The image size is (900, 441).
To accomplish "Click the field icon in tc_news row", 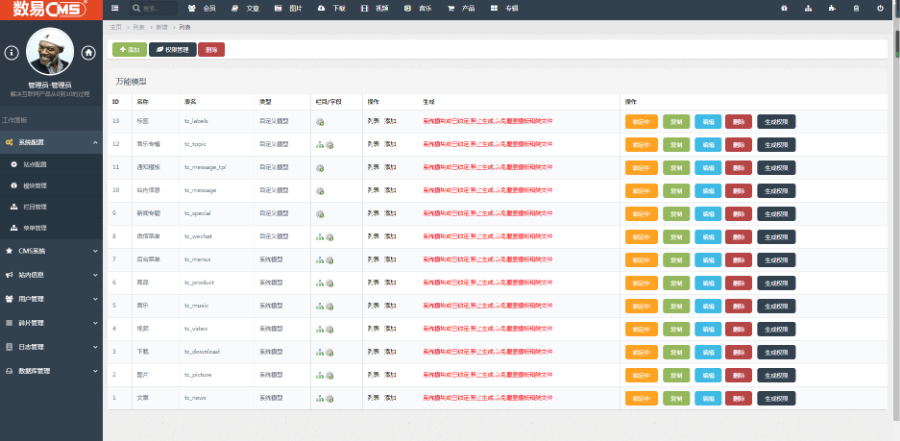I will 330,398.
